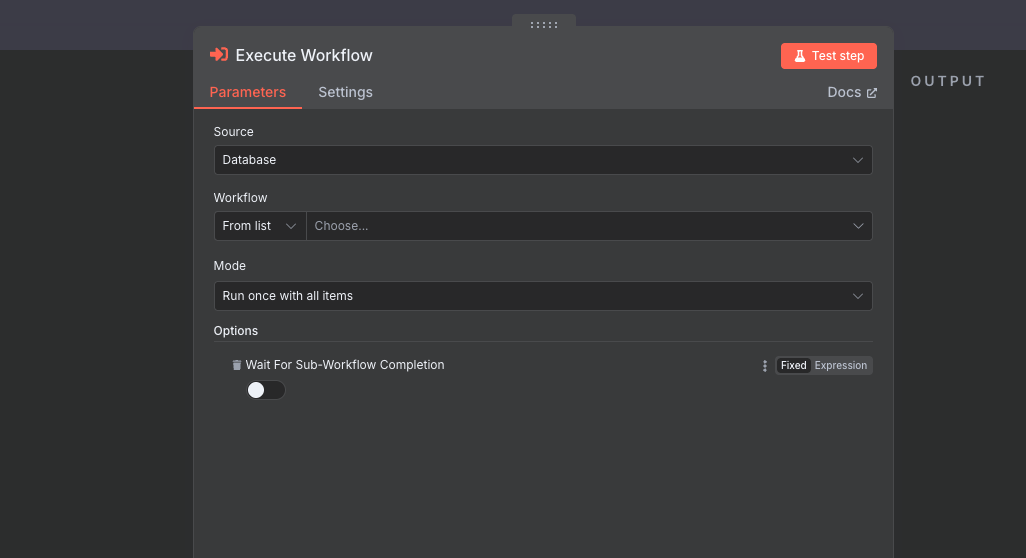Click the Test step button
Viewport: 1026px width, 558px height.
pyautogui.click(x=828, y=56)
